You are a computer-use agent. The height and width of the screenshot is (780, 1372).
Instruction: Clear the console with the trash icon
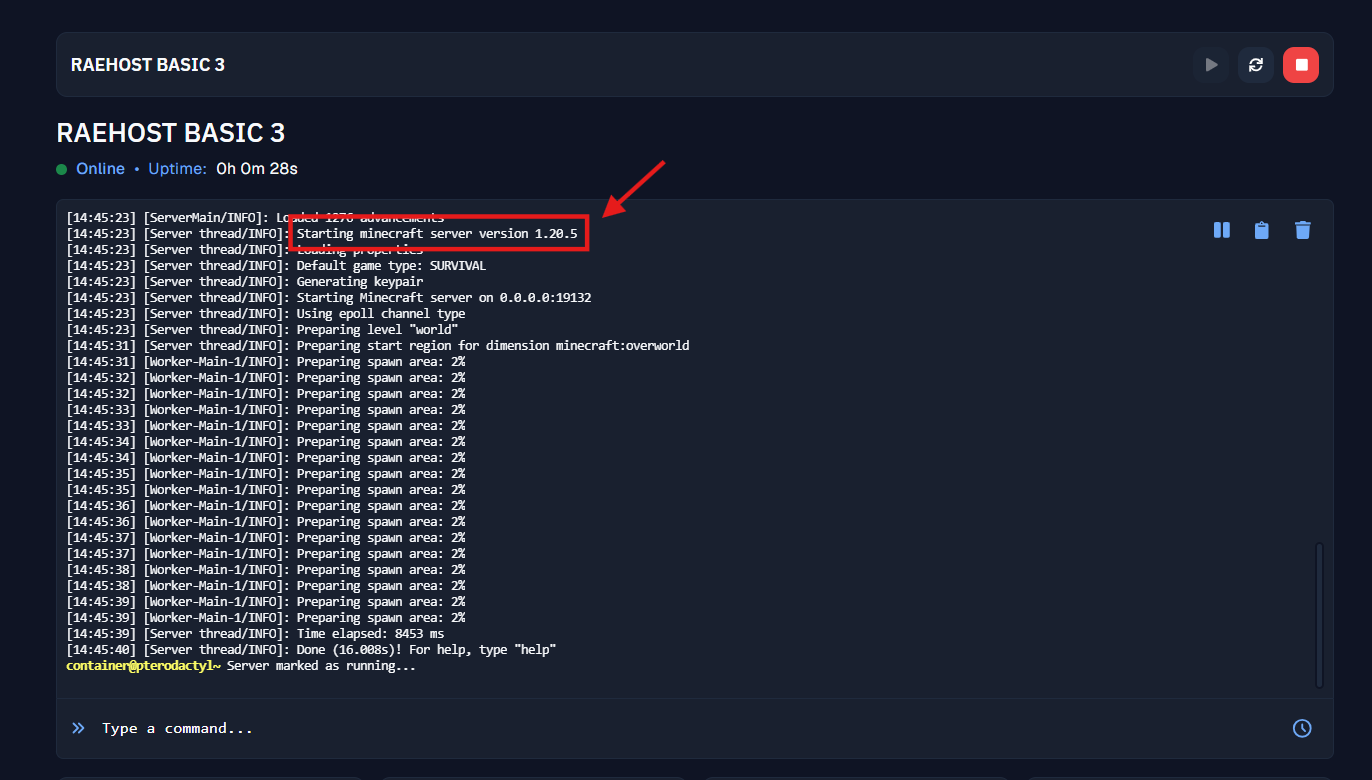pyautogui.click(x=1302, y=230)
